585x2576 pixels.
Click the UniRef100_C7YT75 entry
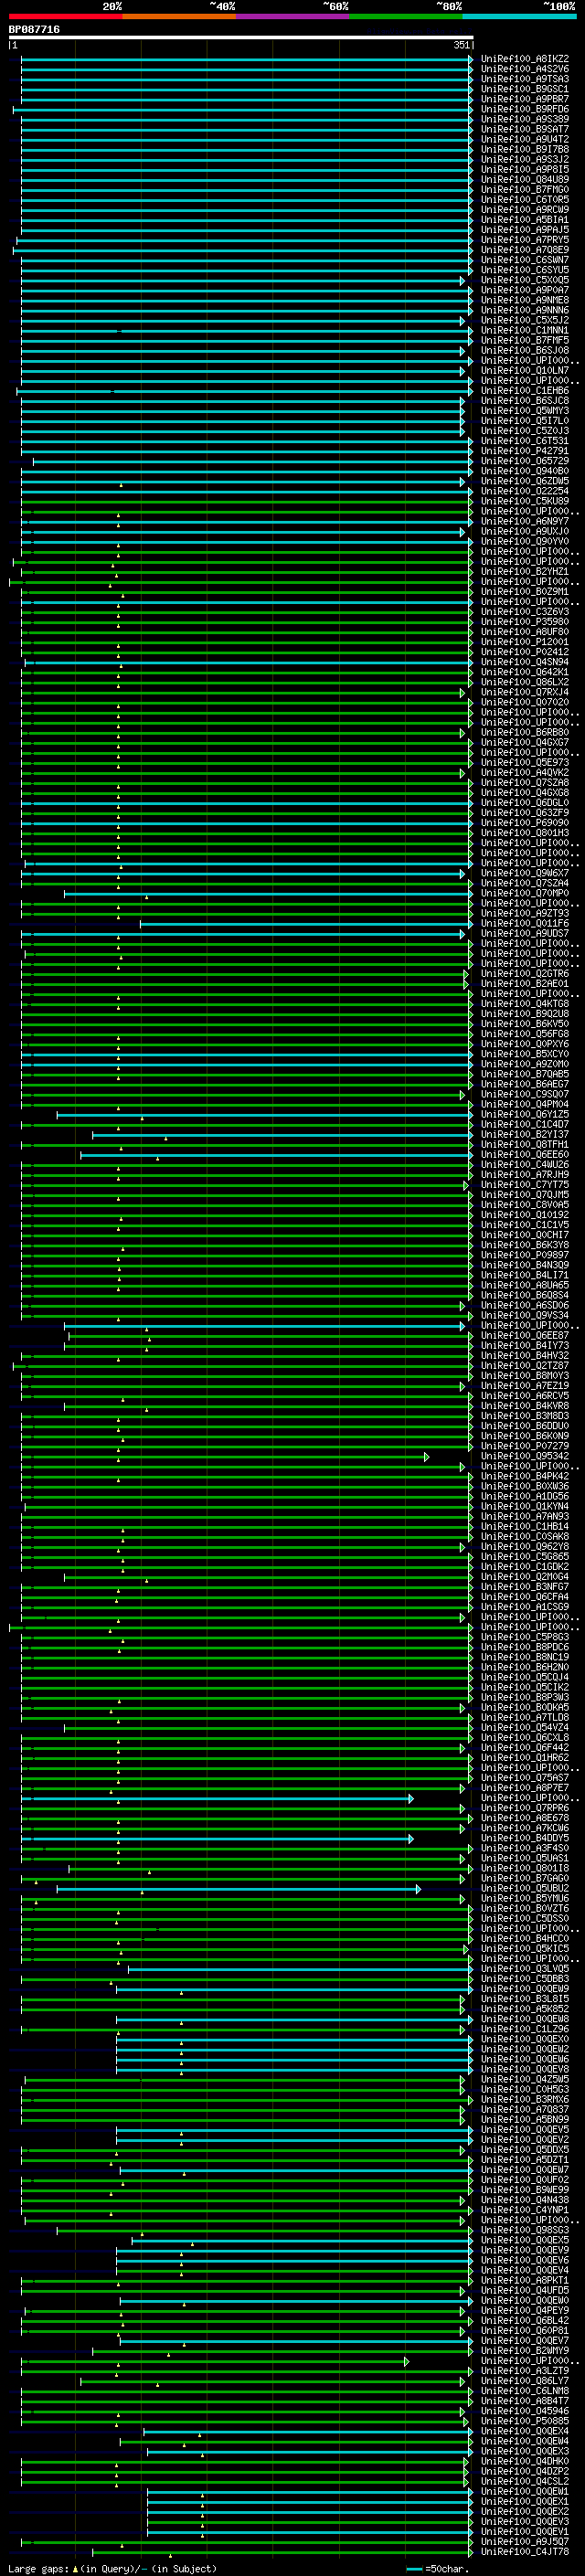point(525,1185)
